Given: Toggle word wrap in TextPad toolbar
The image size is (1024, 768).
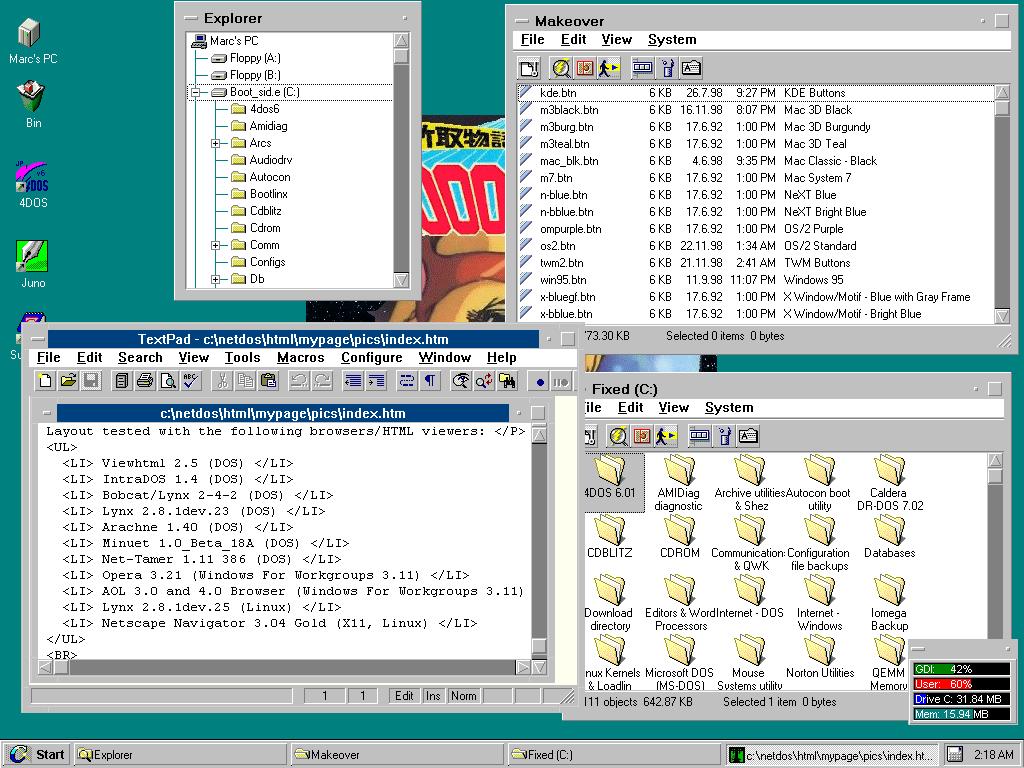Looking at the screenshot, I should pyautogui.click(x=406, y=381).
